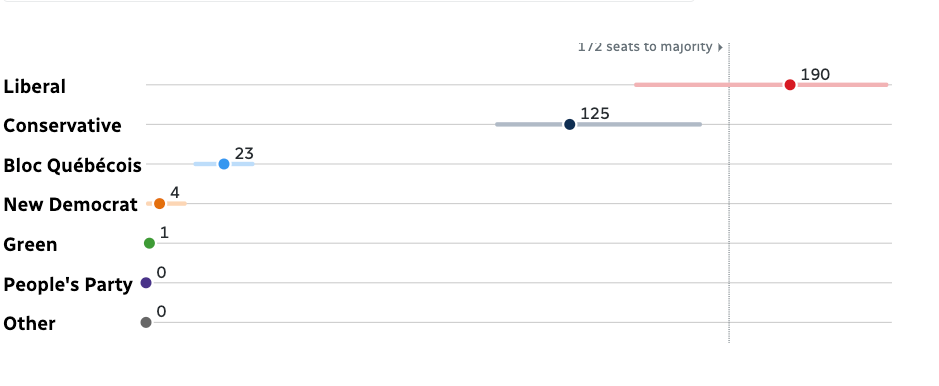Click the 190 seat count number
The width and height of the screenshot is (939, 386).
tap(815, 75)
